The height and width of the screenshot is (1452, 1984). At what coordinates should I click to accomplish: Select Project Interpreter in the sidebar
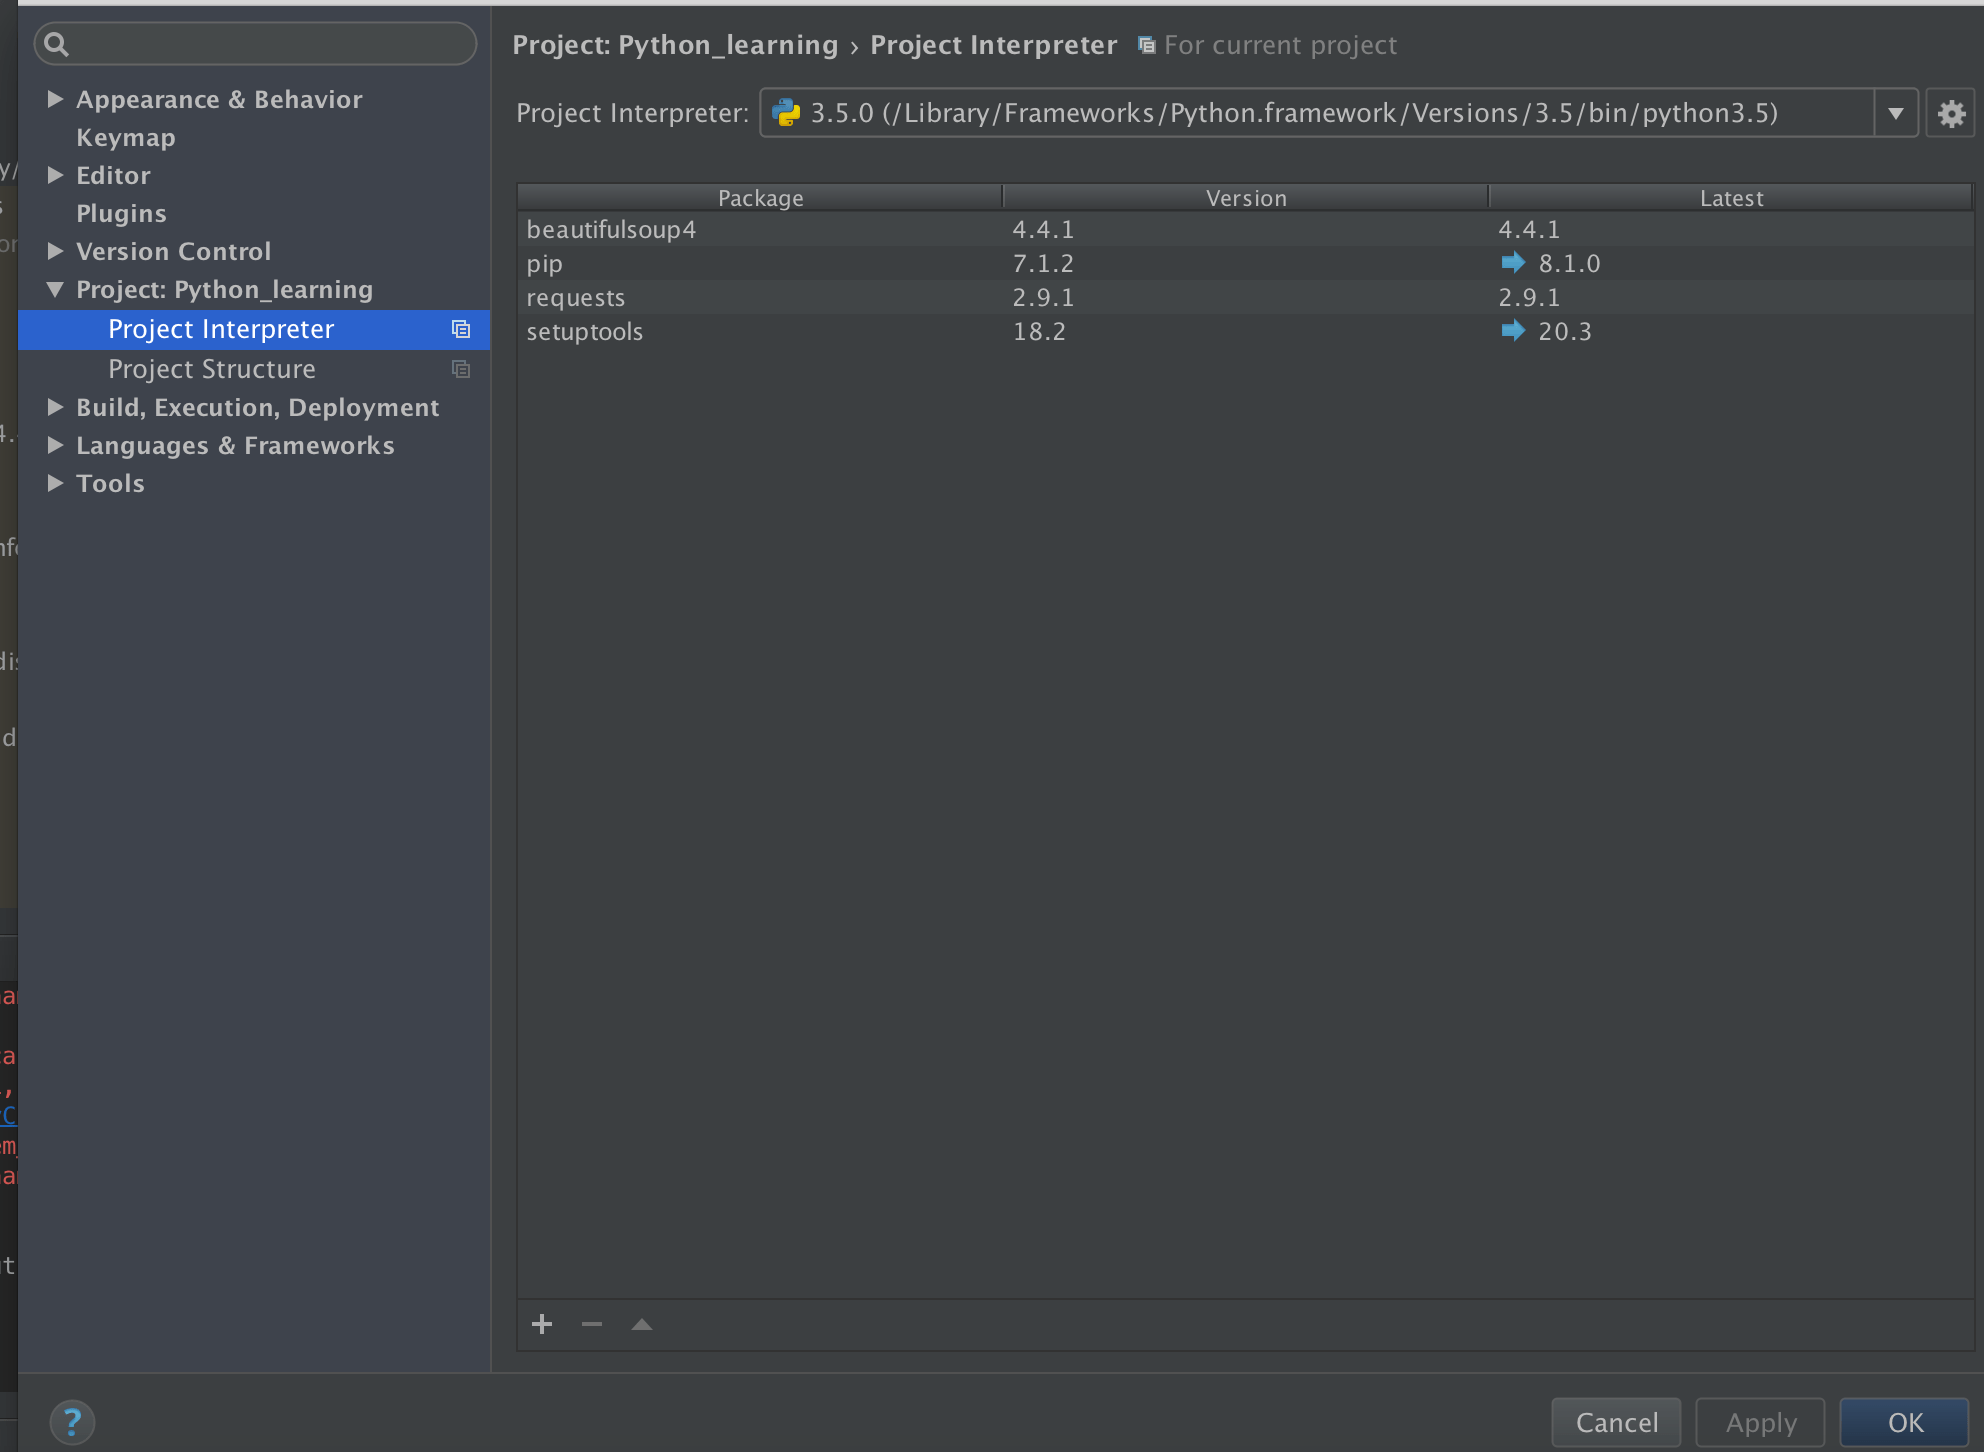pyautogui.click(x=254, y=329)
